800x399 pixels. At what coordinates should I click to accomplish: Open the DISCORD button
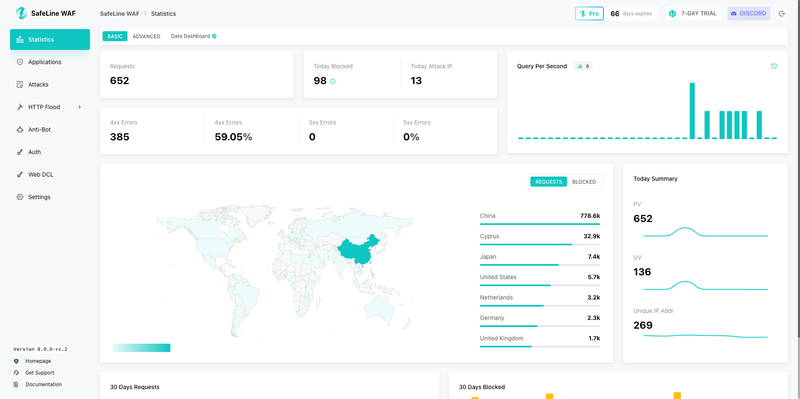coord(748,14)
